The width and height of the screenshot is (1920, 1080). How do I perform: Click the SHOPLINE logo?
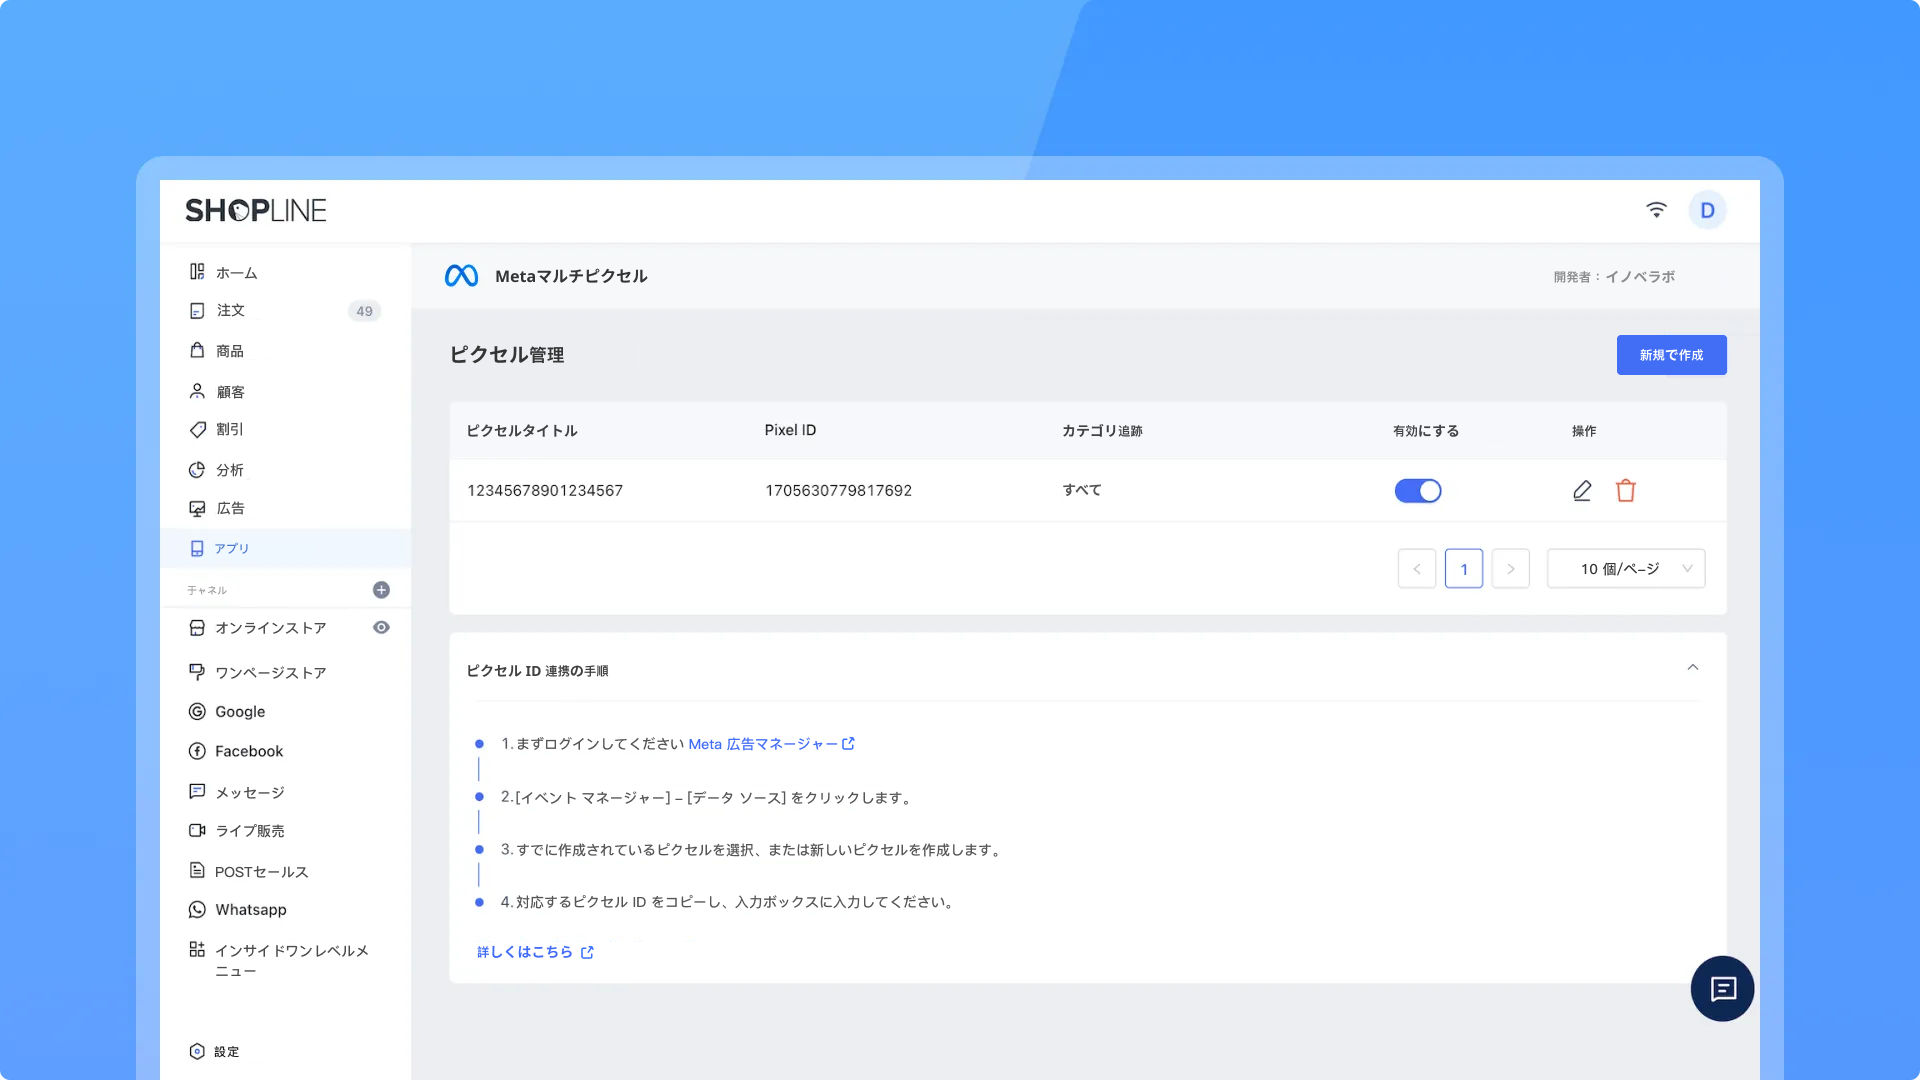point(256,210)
